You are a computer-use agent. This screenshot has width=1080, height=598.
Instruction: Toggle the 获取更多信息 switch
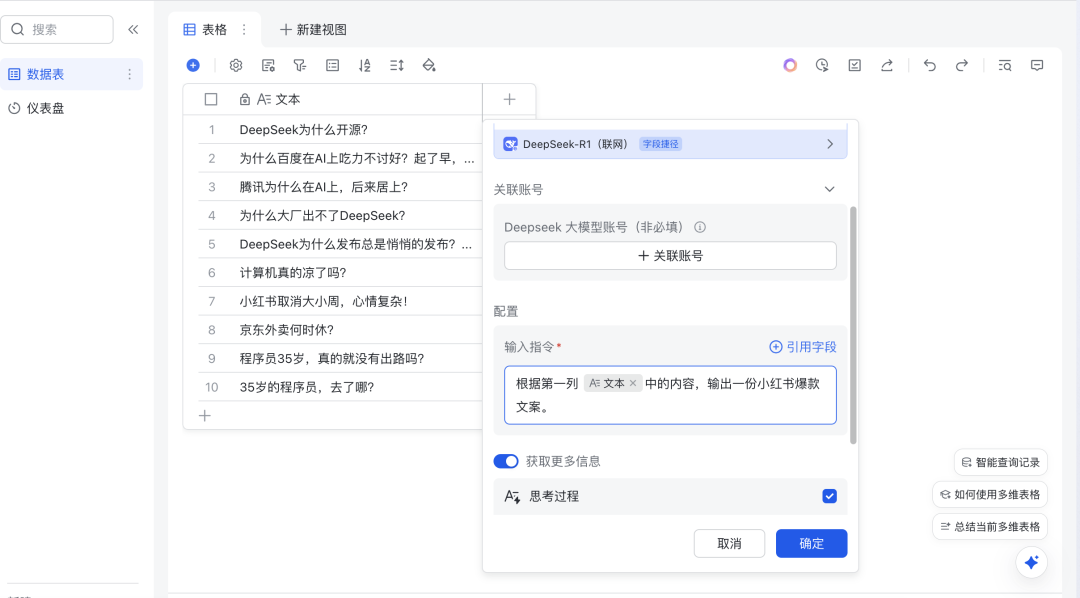[x=506, y=461]
